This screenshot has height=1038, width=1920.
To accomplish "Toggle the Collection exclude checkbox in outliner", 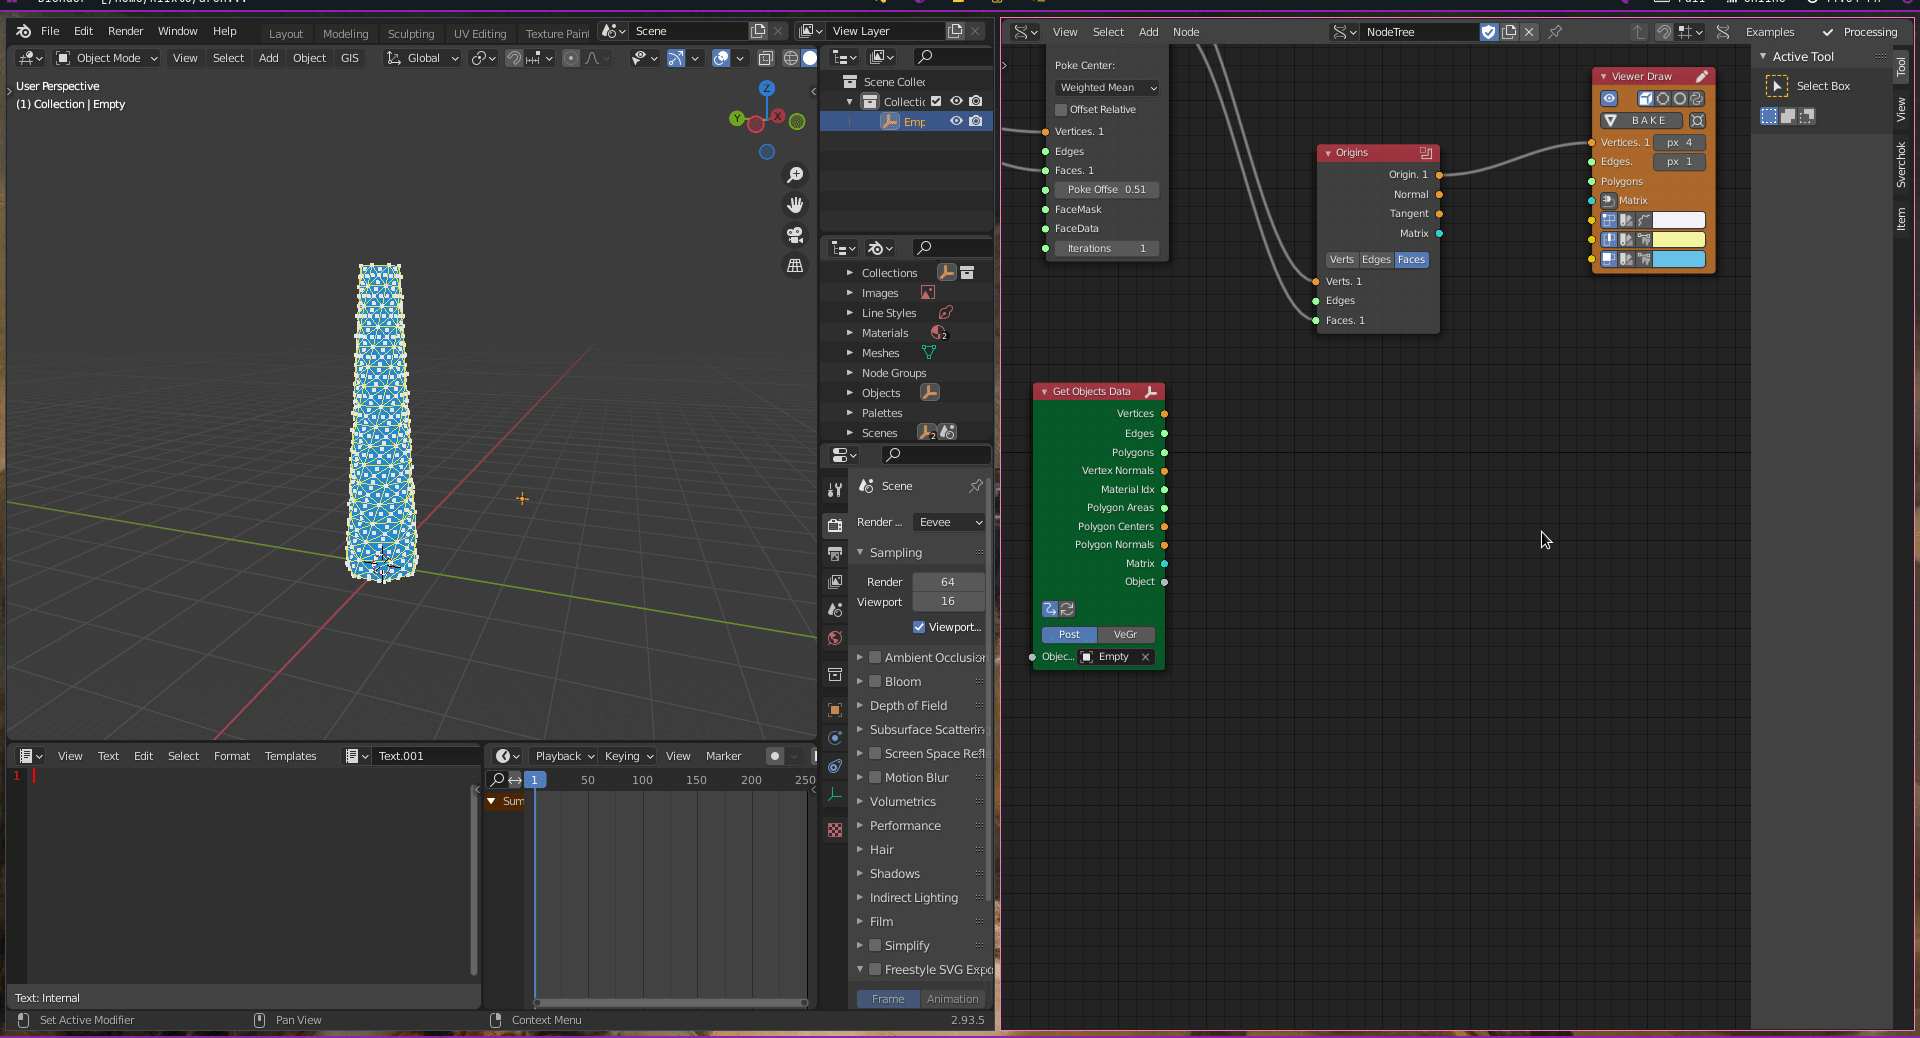I will [x=936, y=101].
